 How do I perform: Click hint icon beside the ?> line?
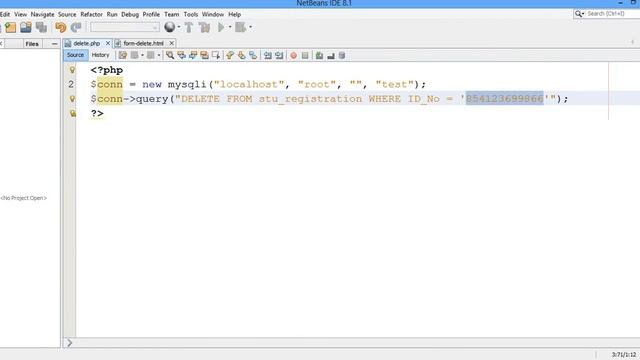[72, 113]
